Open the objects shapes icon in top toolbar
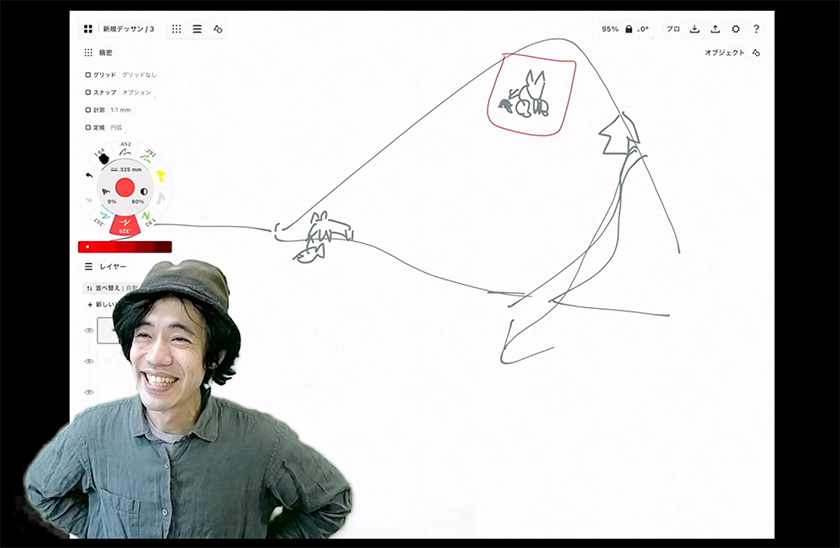This screenshot has height=548, width=840. [218, 29]
